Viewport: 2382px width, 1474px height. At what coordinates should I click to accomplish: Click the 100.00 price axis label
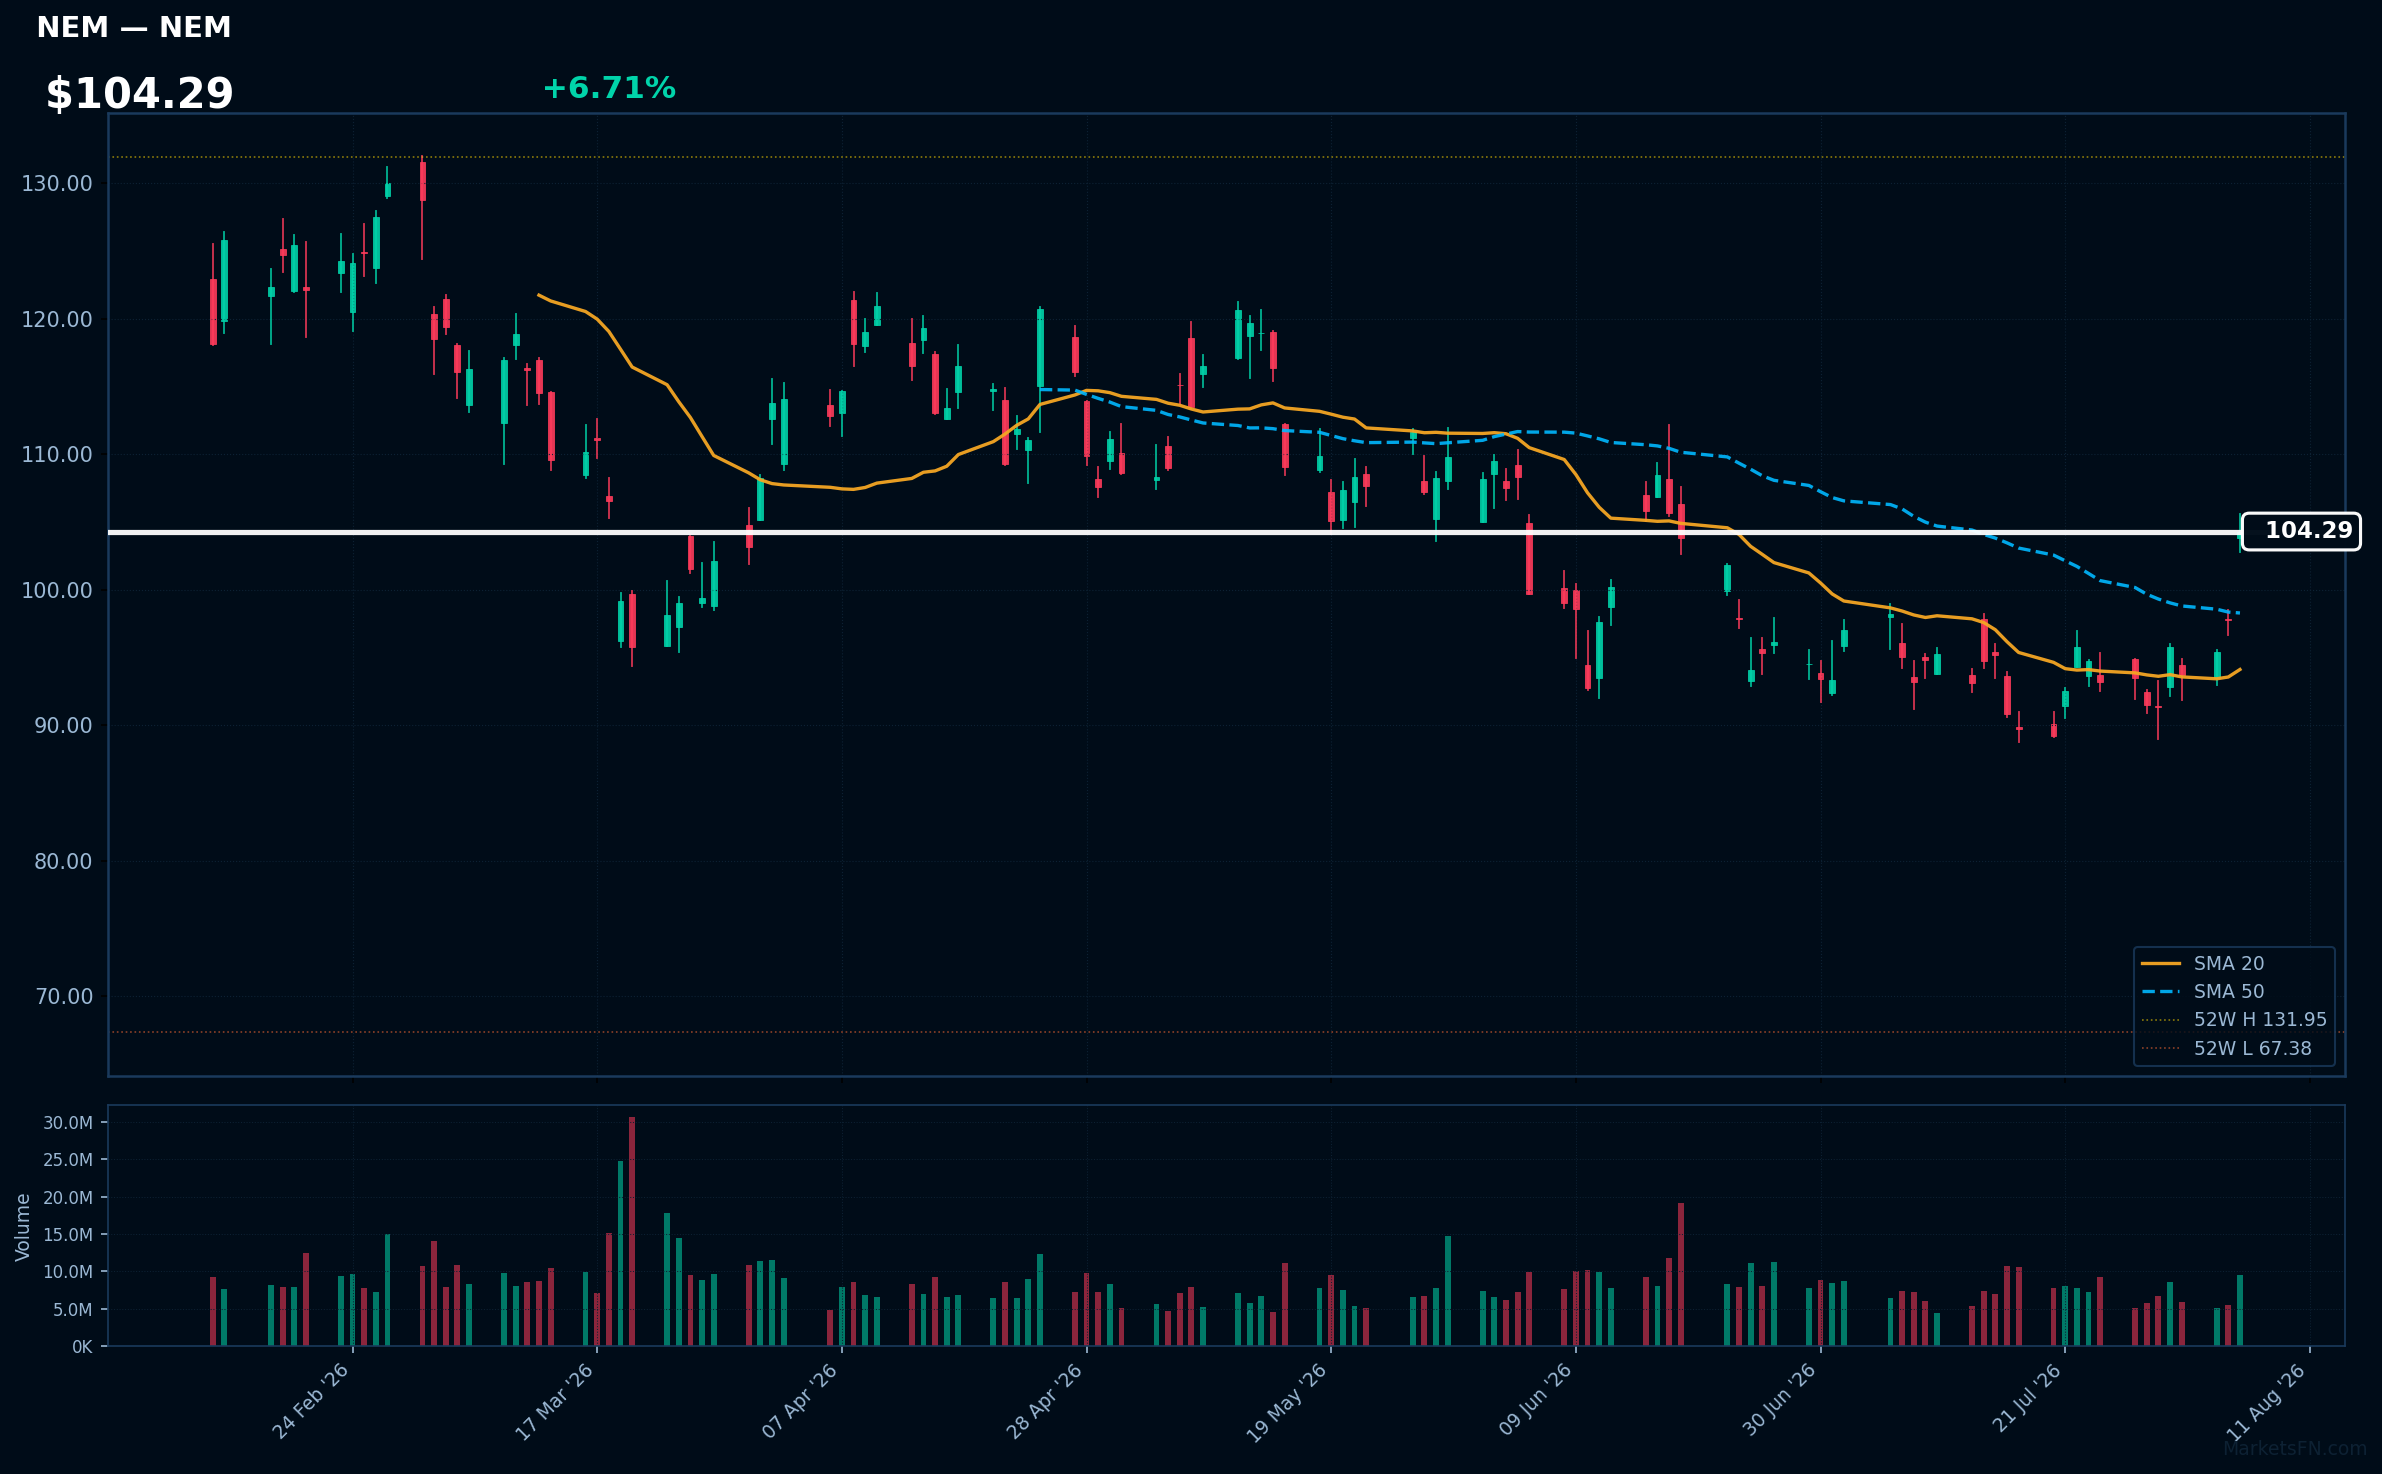pyautogui.click(x=57, y=590)
